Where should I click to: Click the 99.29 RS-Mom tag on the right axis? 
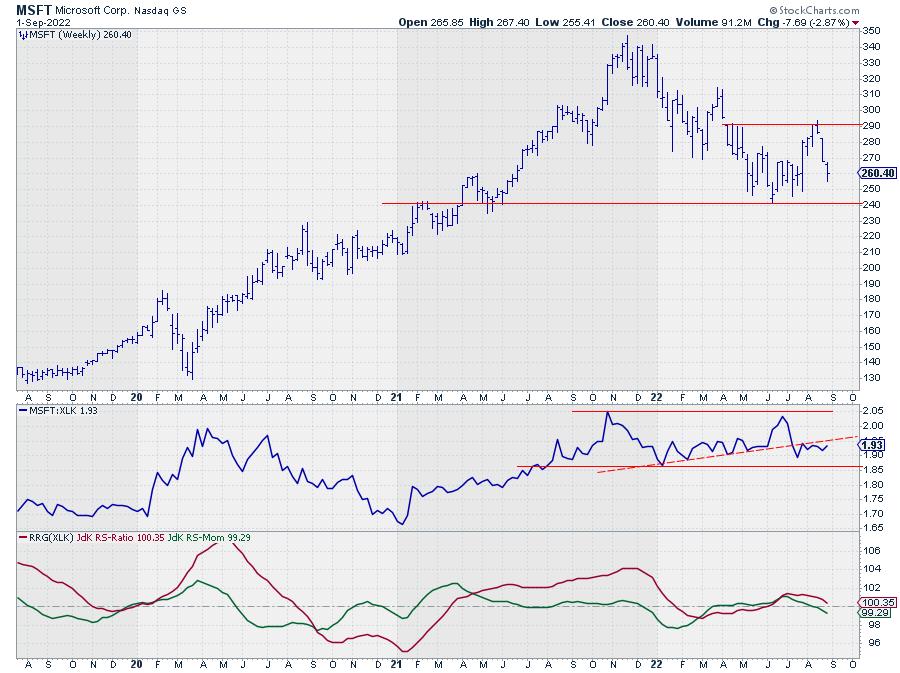(x=875, y=613)
